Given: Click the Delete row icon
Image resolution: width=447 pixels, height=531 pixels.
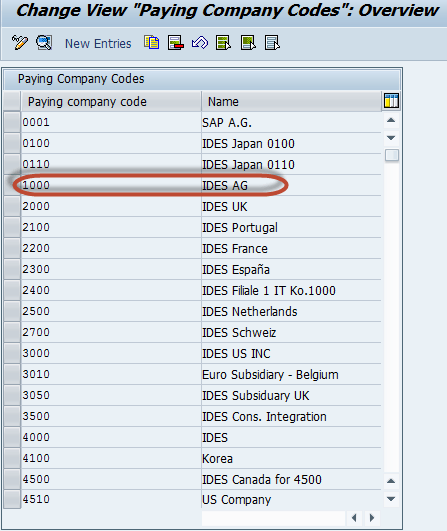Looking at the screenshot, I should (x=176, y=43).
